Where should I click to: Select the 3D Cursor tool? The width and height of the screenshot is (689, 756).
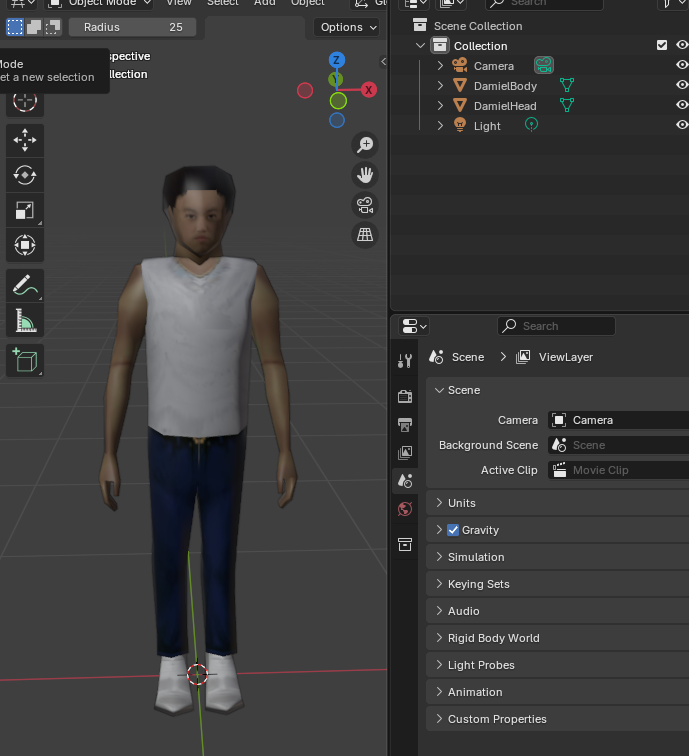point(25,102)
